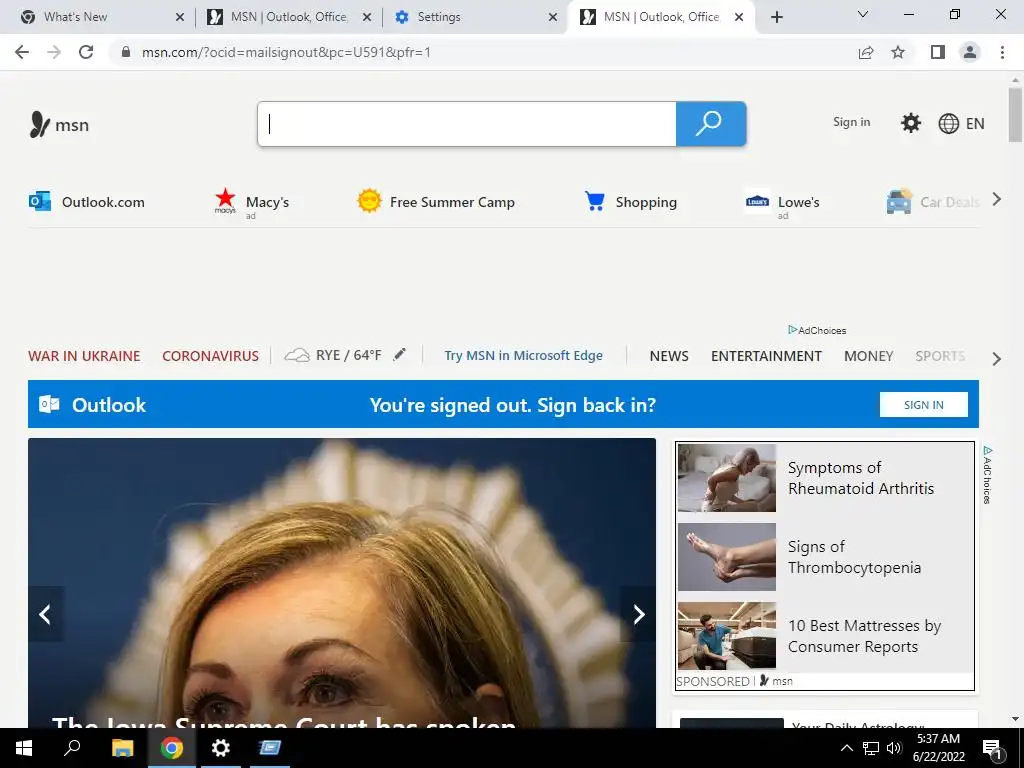1024x768 pixels.
Task: Click the share page icon
Action: pos(866,52)
